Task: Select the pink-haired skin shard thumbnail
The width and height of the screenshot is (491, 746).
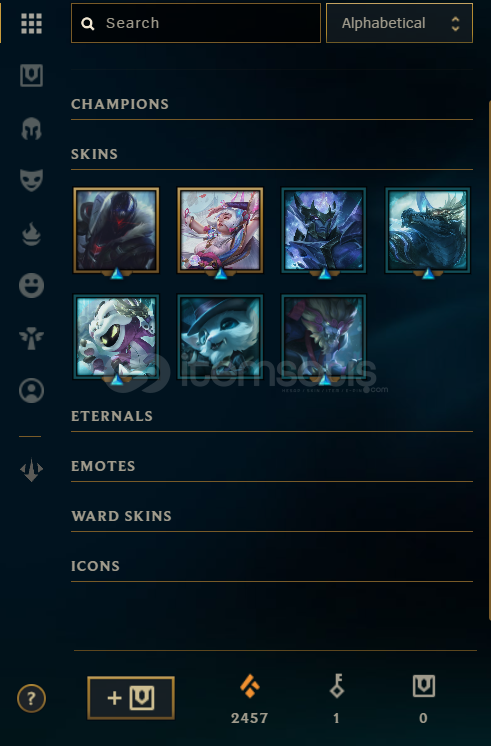Action: coord(220,230)
